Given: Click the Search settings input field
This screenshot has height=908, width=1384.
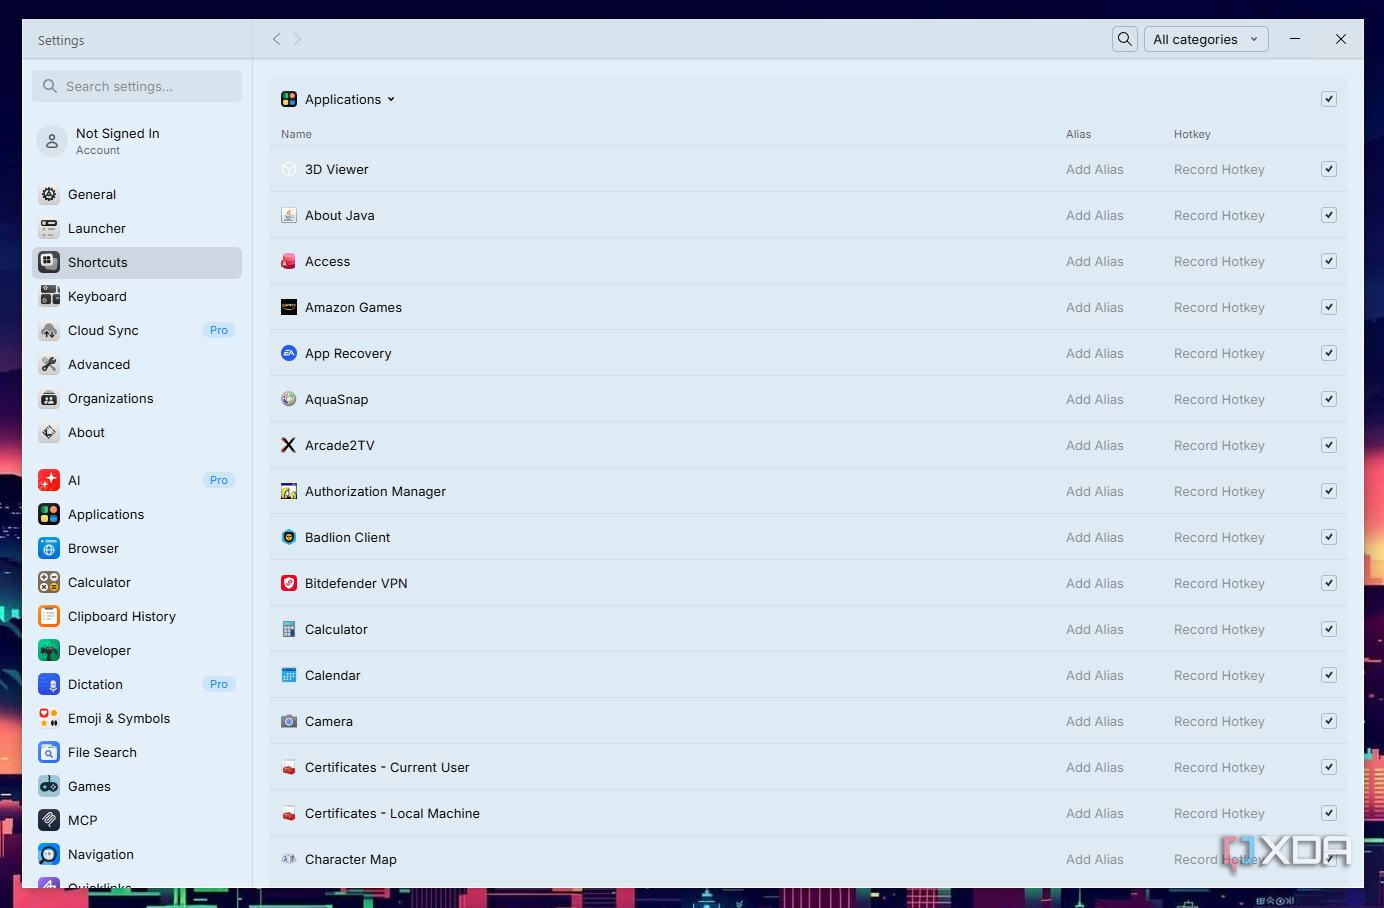Looking at the screenshot, I should click(x=137, y=86).
